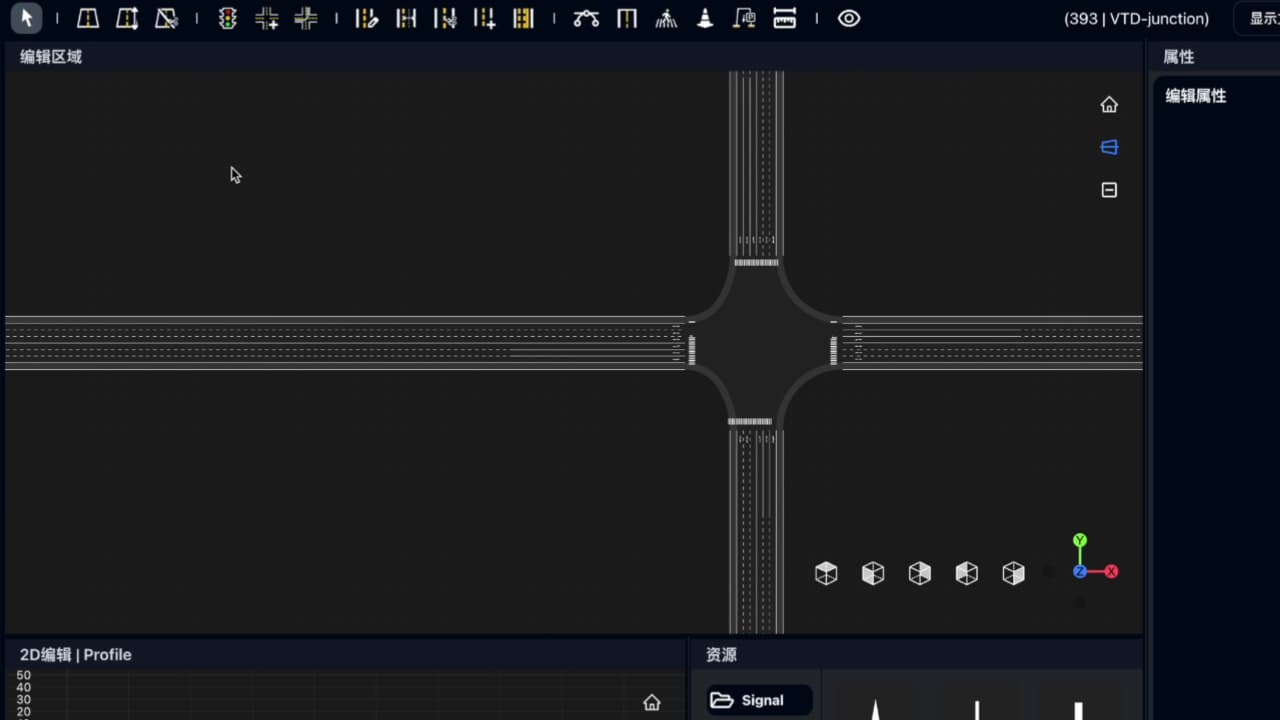Open the 2D编辑 | Profile panel tab
Screen dimensions: 1280x720
coord(76,655)
